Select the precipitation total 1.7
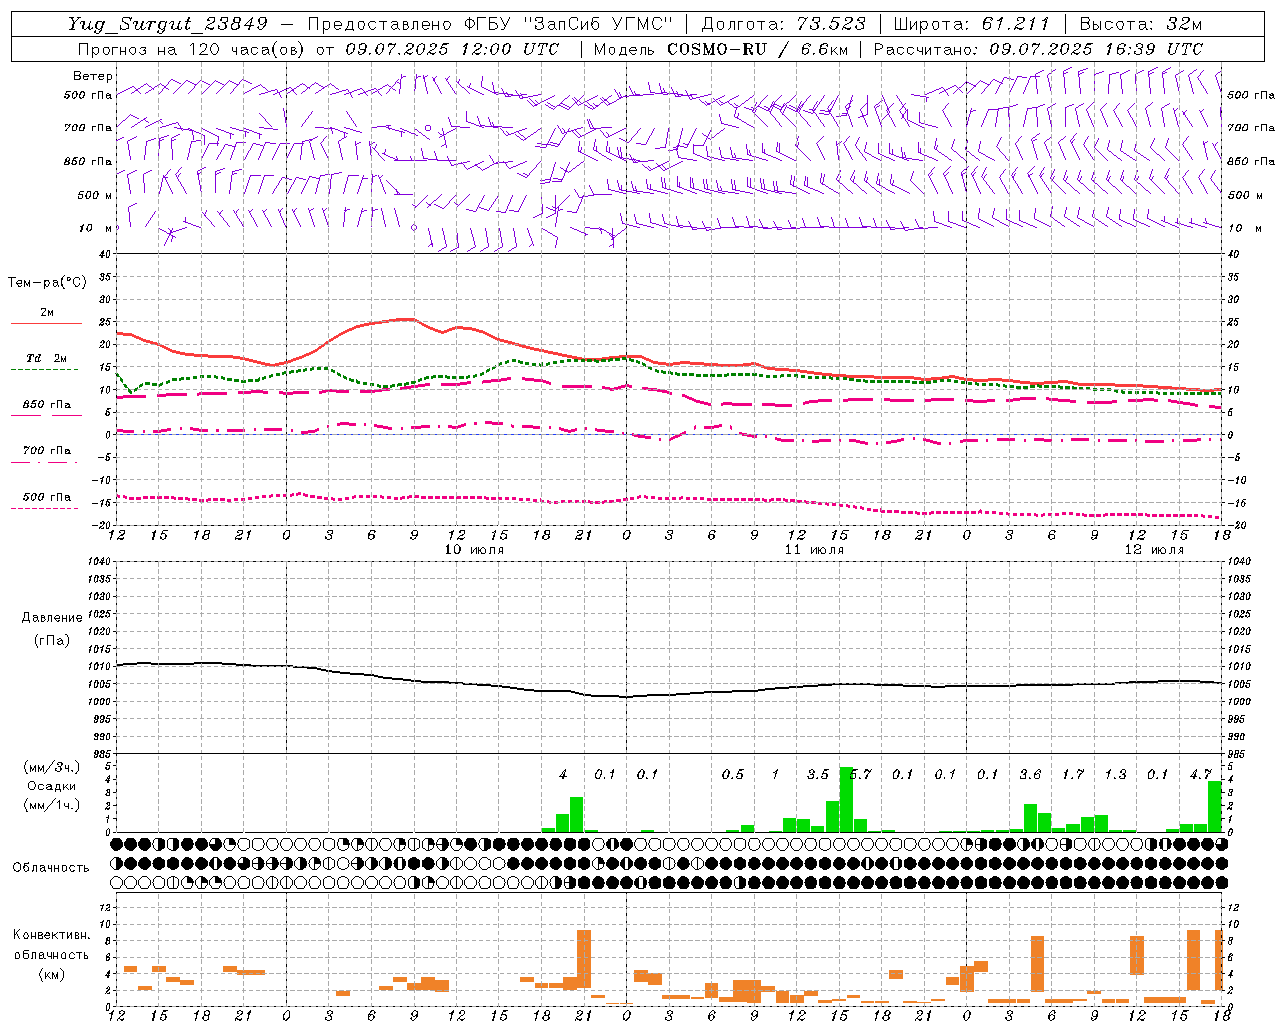 tap(1073, 774)
